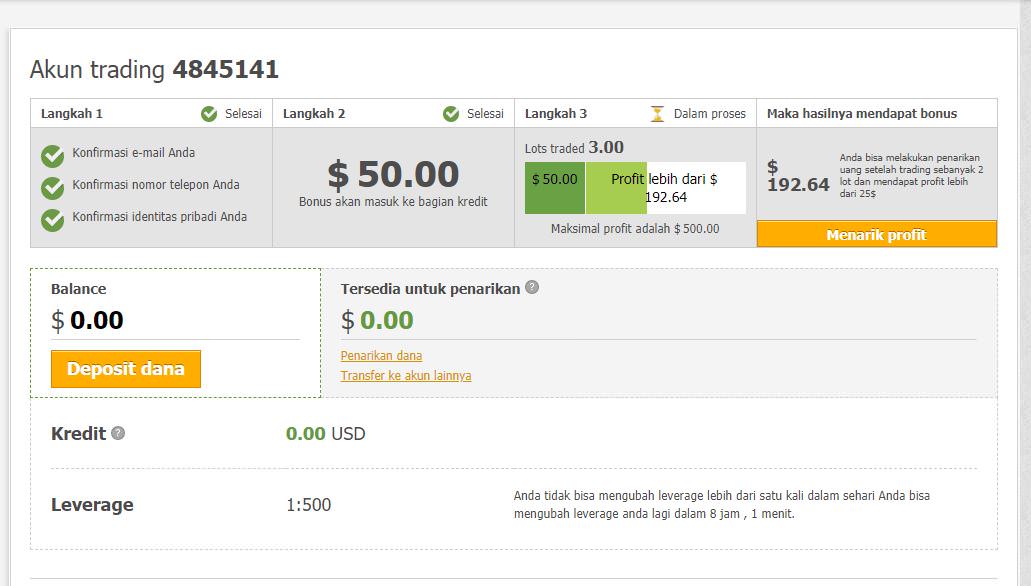The width and height of the screenshot is (1031, 586).
Task: Click the leverage value 1:500
Action: [x=309, y=505]
